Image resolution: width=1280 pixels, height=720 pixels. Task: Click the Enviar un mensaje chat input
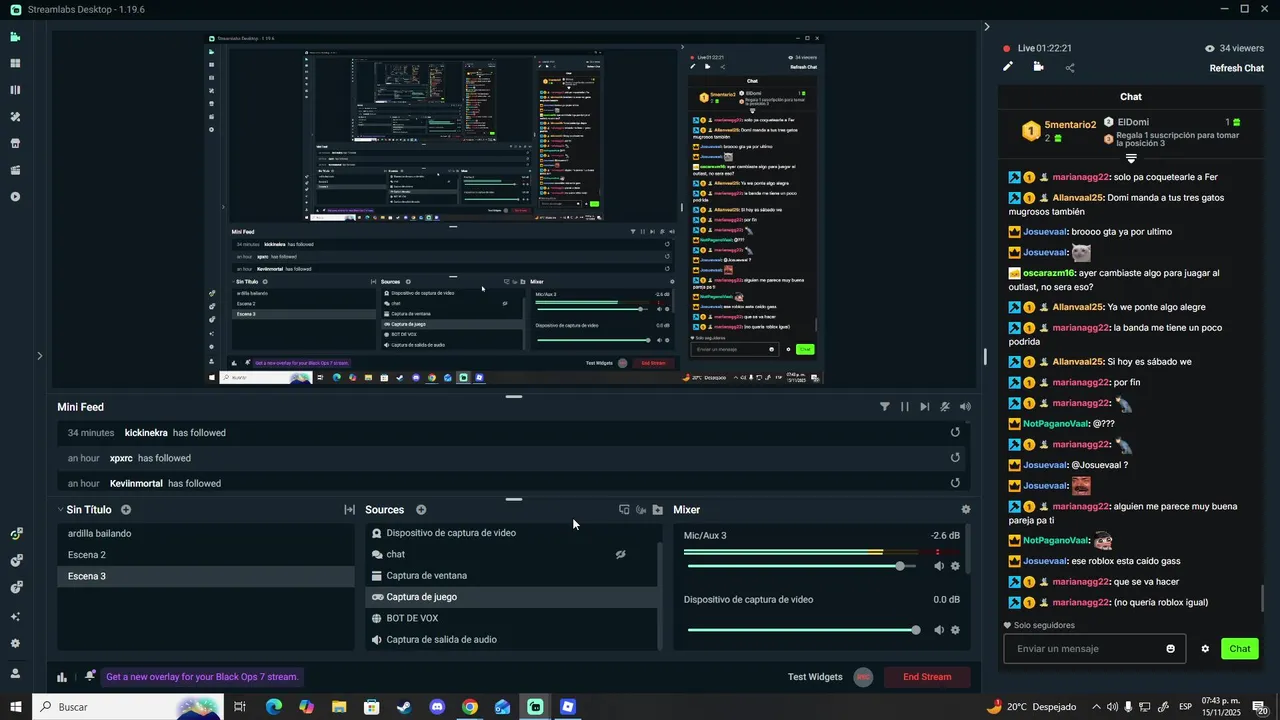[1083, 649]
